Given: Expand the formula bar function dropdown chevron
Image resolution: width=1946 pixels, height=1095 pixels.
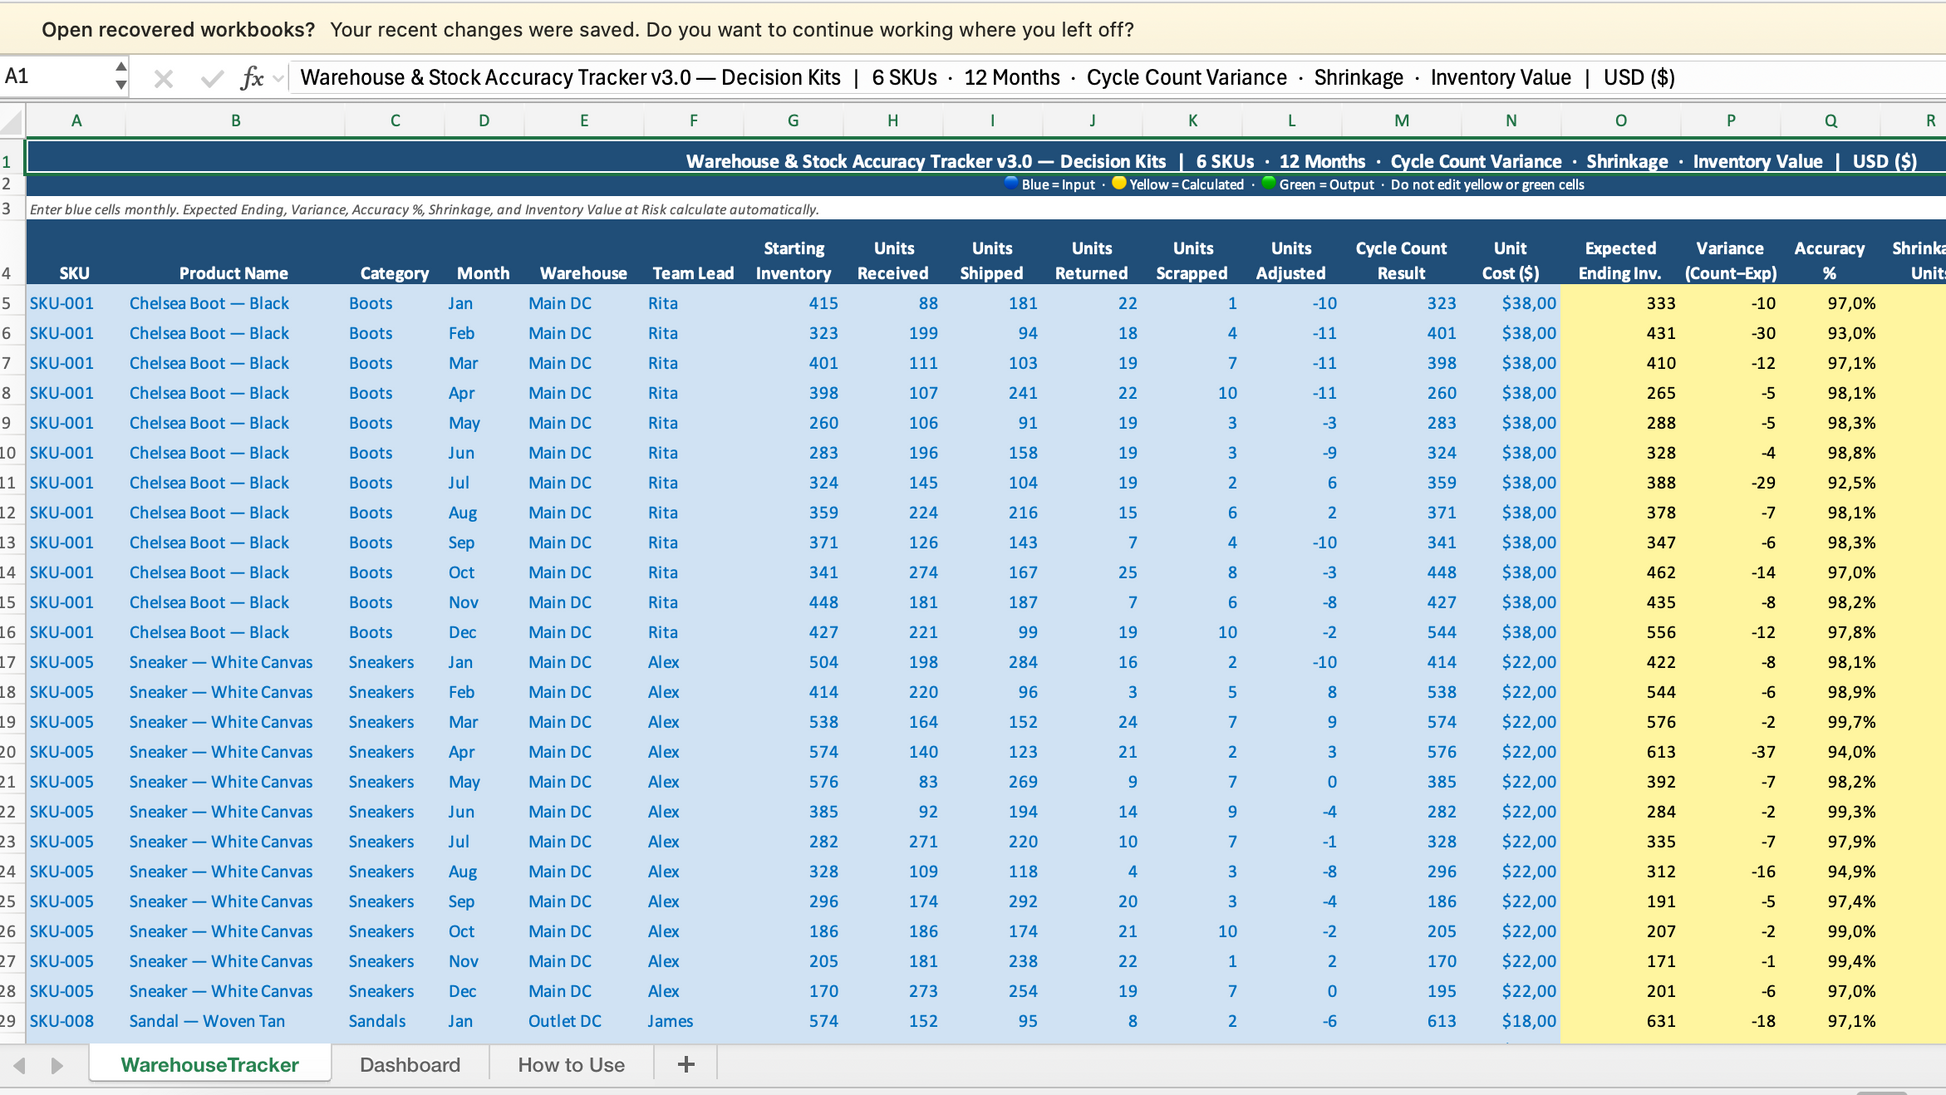Looking at the screenshot, I should (279, 78).
